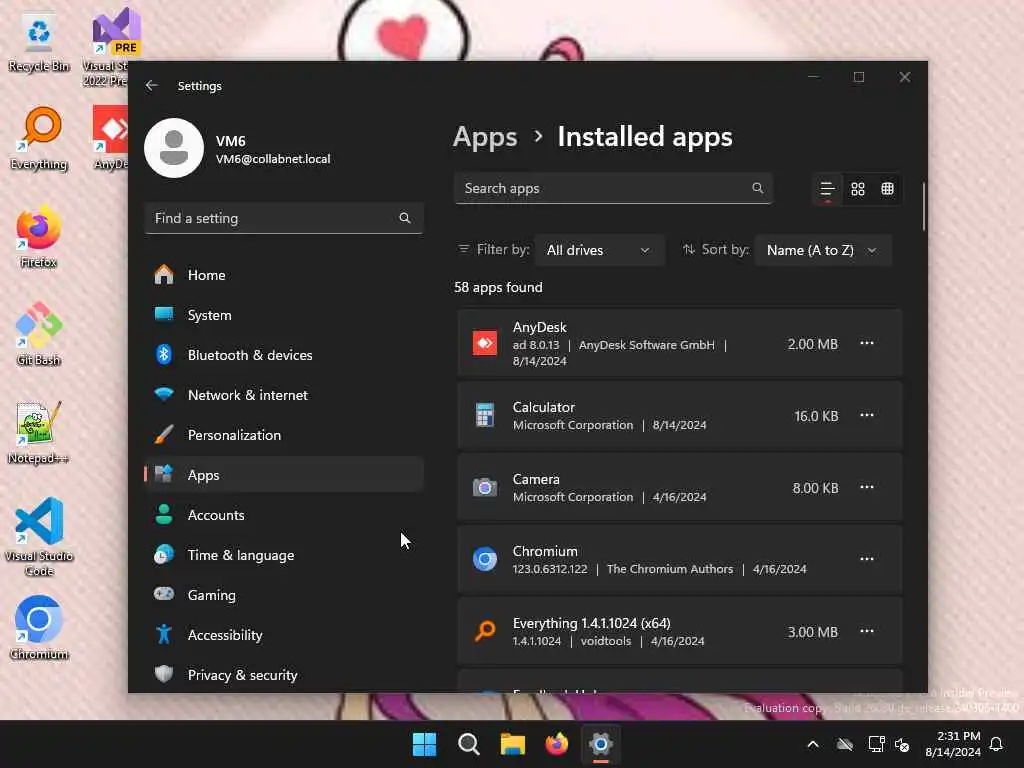Click 'AnyDesk Software GmbH' publisher text

(647, 345)
